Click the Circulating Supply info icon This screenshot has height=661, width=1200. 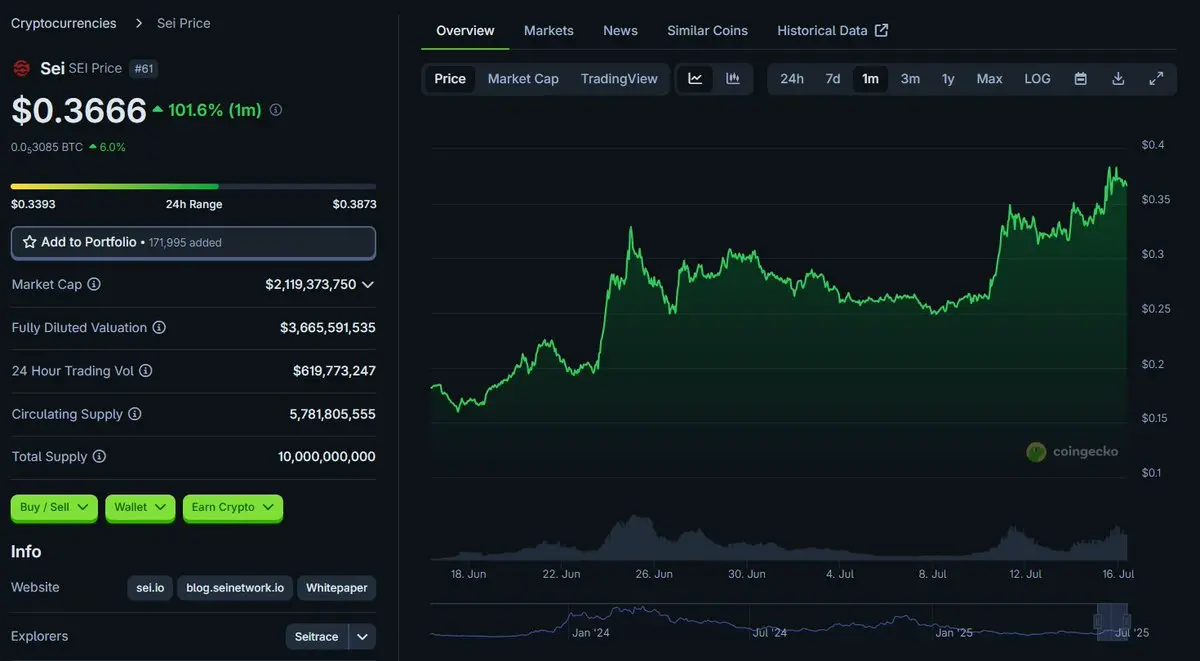(x=135, y=414)
